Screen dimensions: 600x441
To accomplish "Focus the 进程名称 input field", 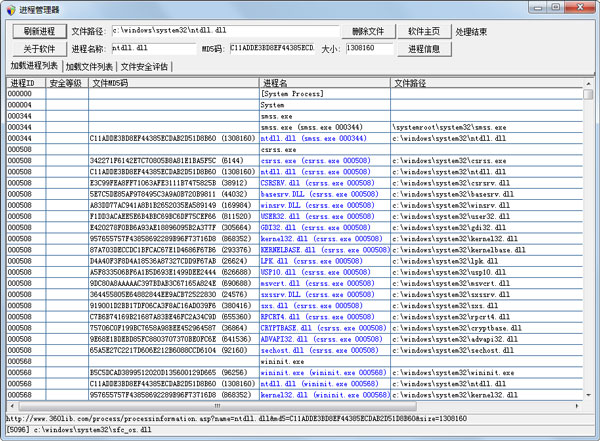I will [153, 49].
